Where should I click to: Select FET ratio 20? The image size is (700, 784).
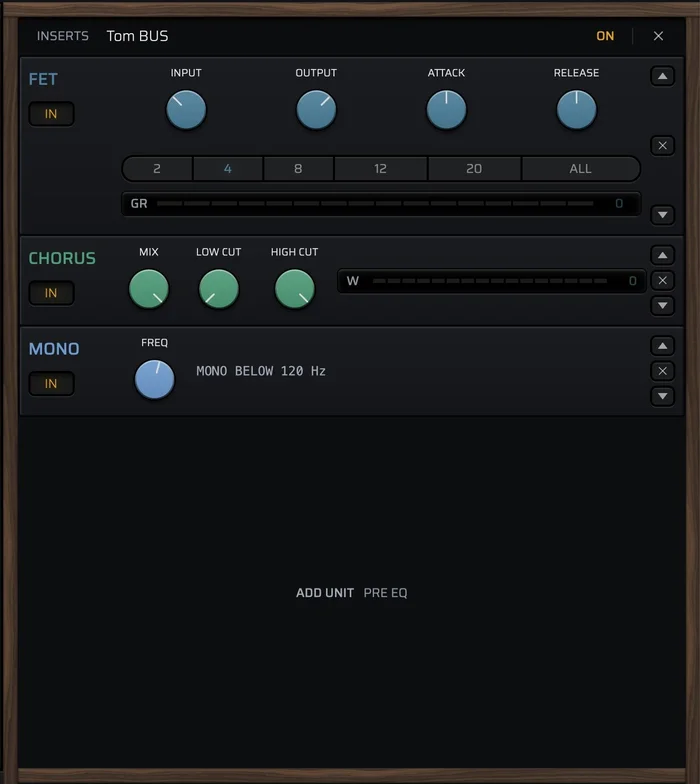point(474,168)
